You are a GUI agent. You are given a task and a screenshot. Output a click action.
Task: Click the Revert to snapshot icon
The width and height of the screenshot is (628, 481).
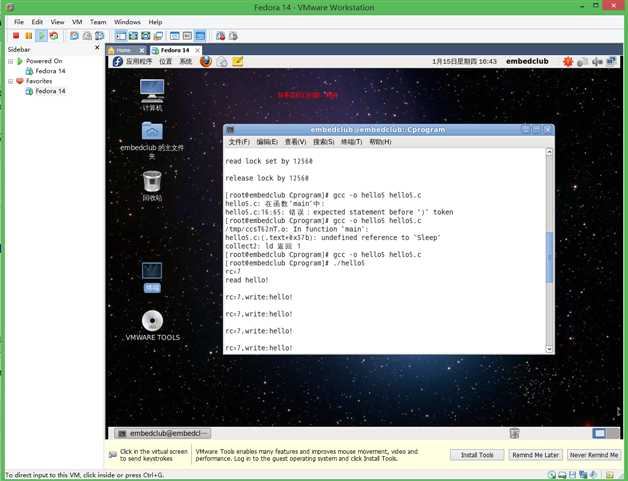pos(87,36)
